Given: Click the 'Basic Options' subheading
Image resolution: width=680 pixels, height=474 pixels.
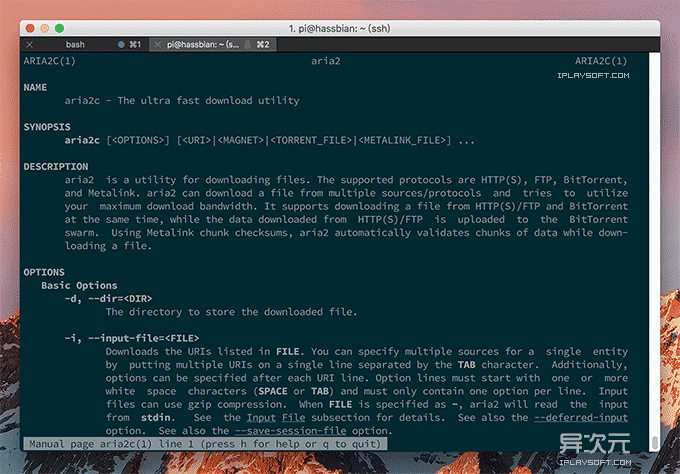Looking at the screenshot, I should [x=79, y=285].
